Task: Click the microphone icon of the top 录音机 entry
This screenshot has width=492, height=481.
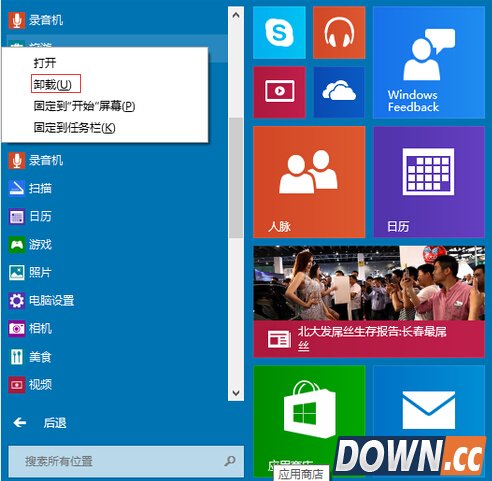Action: pos(17,20)
